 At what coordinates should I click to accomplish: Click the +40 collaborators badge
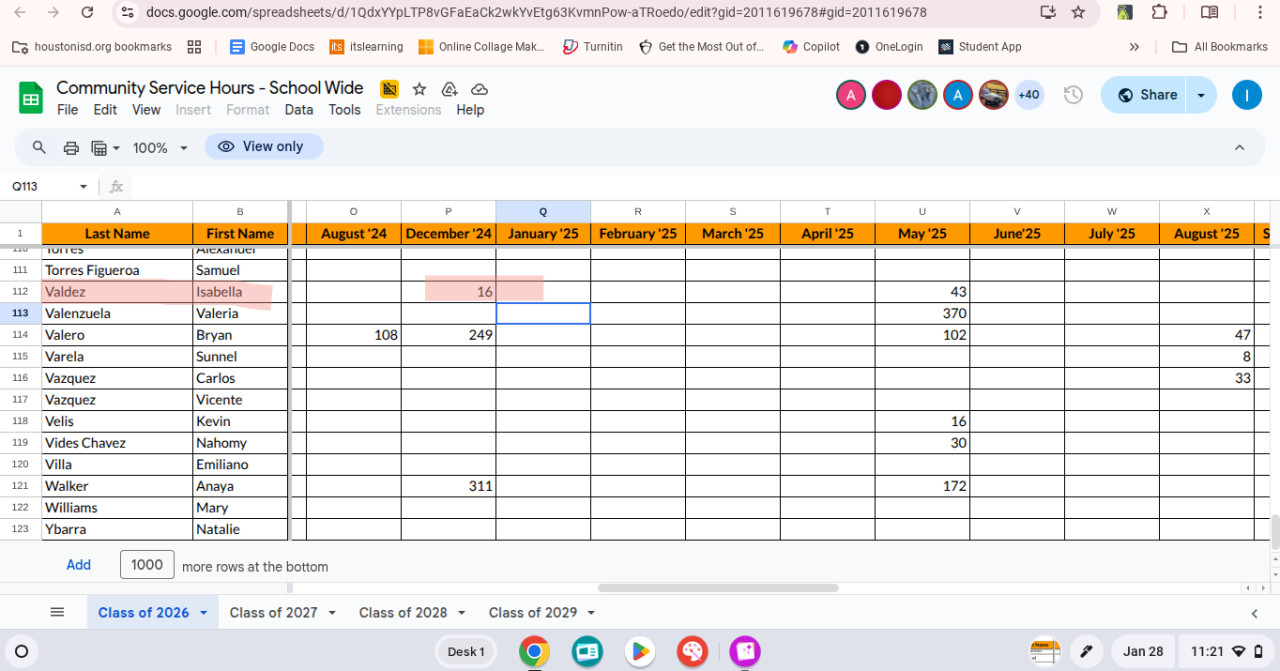pos(1028,95)
